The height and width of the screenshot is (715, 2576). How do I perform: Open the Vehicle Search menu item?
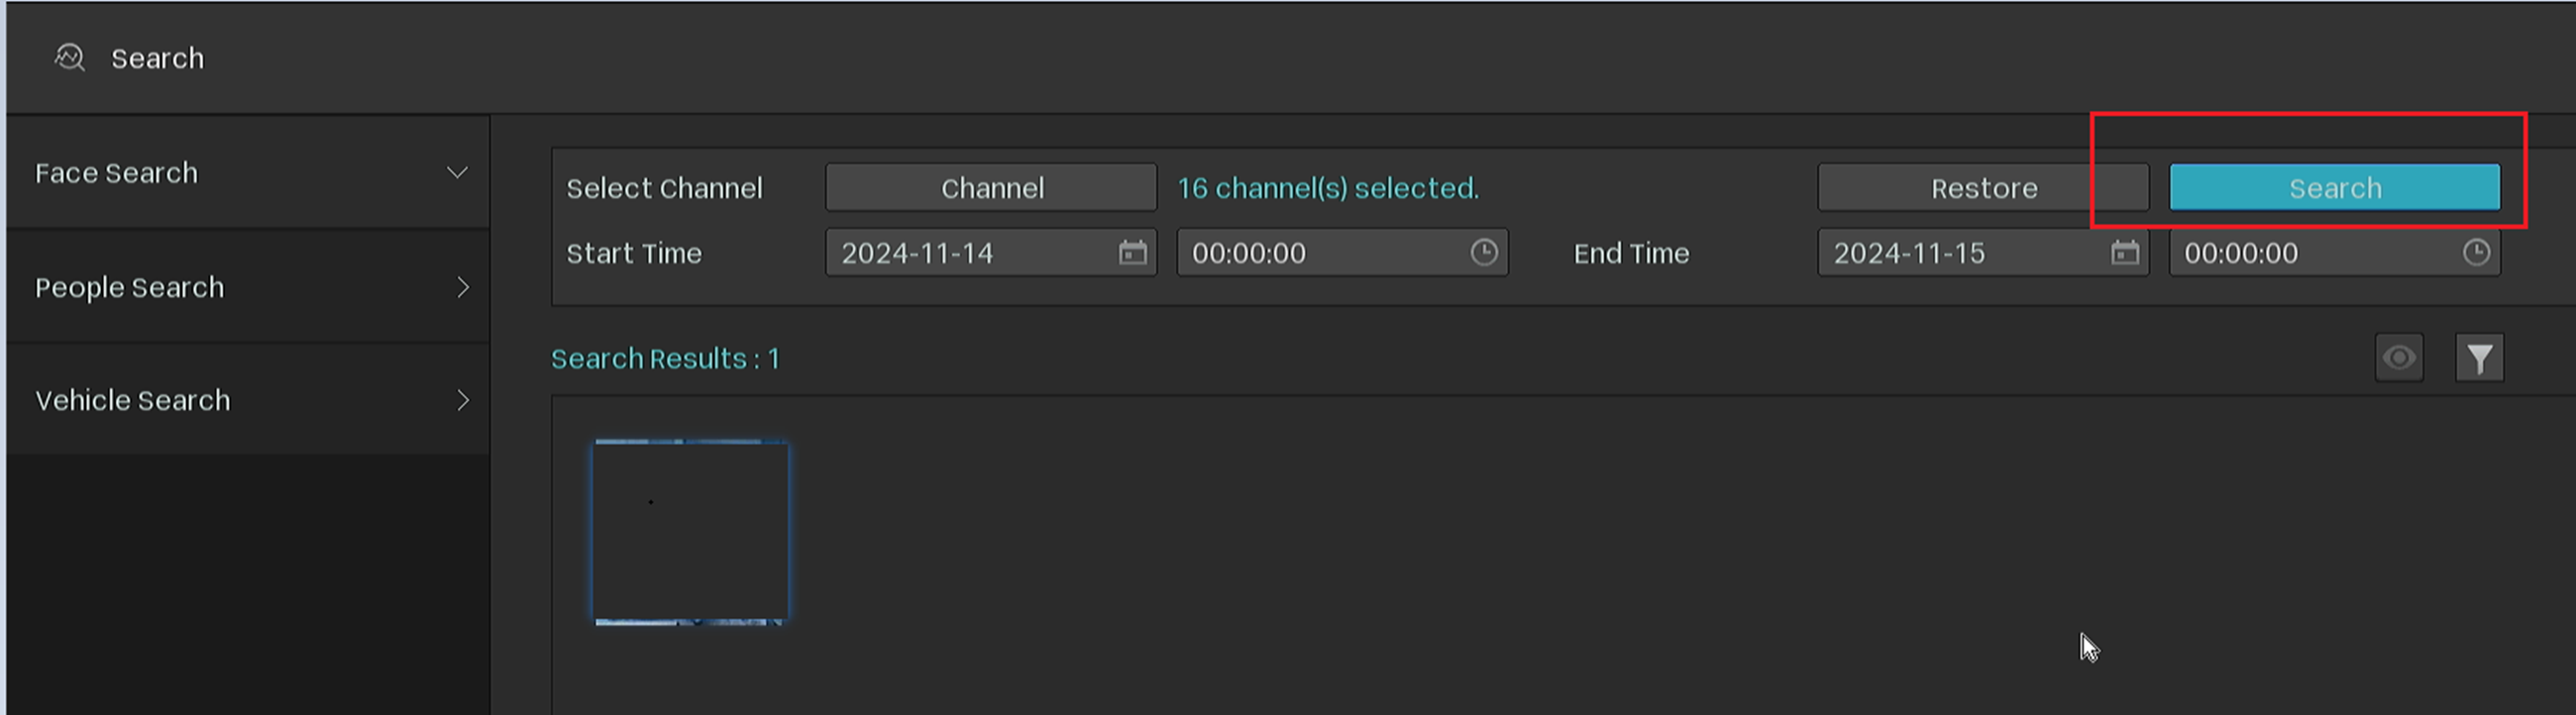click(x=133, y=401)
